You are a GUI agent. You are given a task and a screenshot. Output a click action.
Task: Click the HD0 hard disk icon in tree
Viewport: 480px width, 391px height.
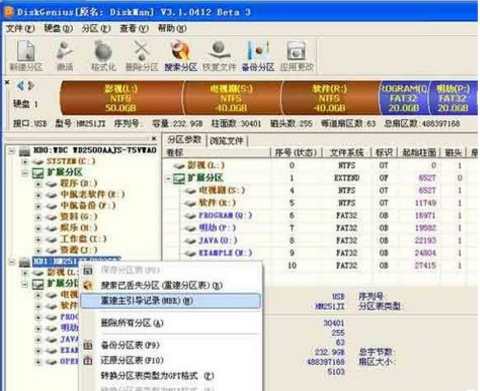pos(24,152)
